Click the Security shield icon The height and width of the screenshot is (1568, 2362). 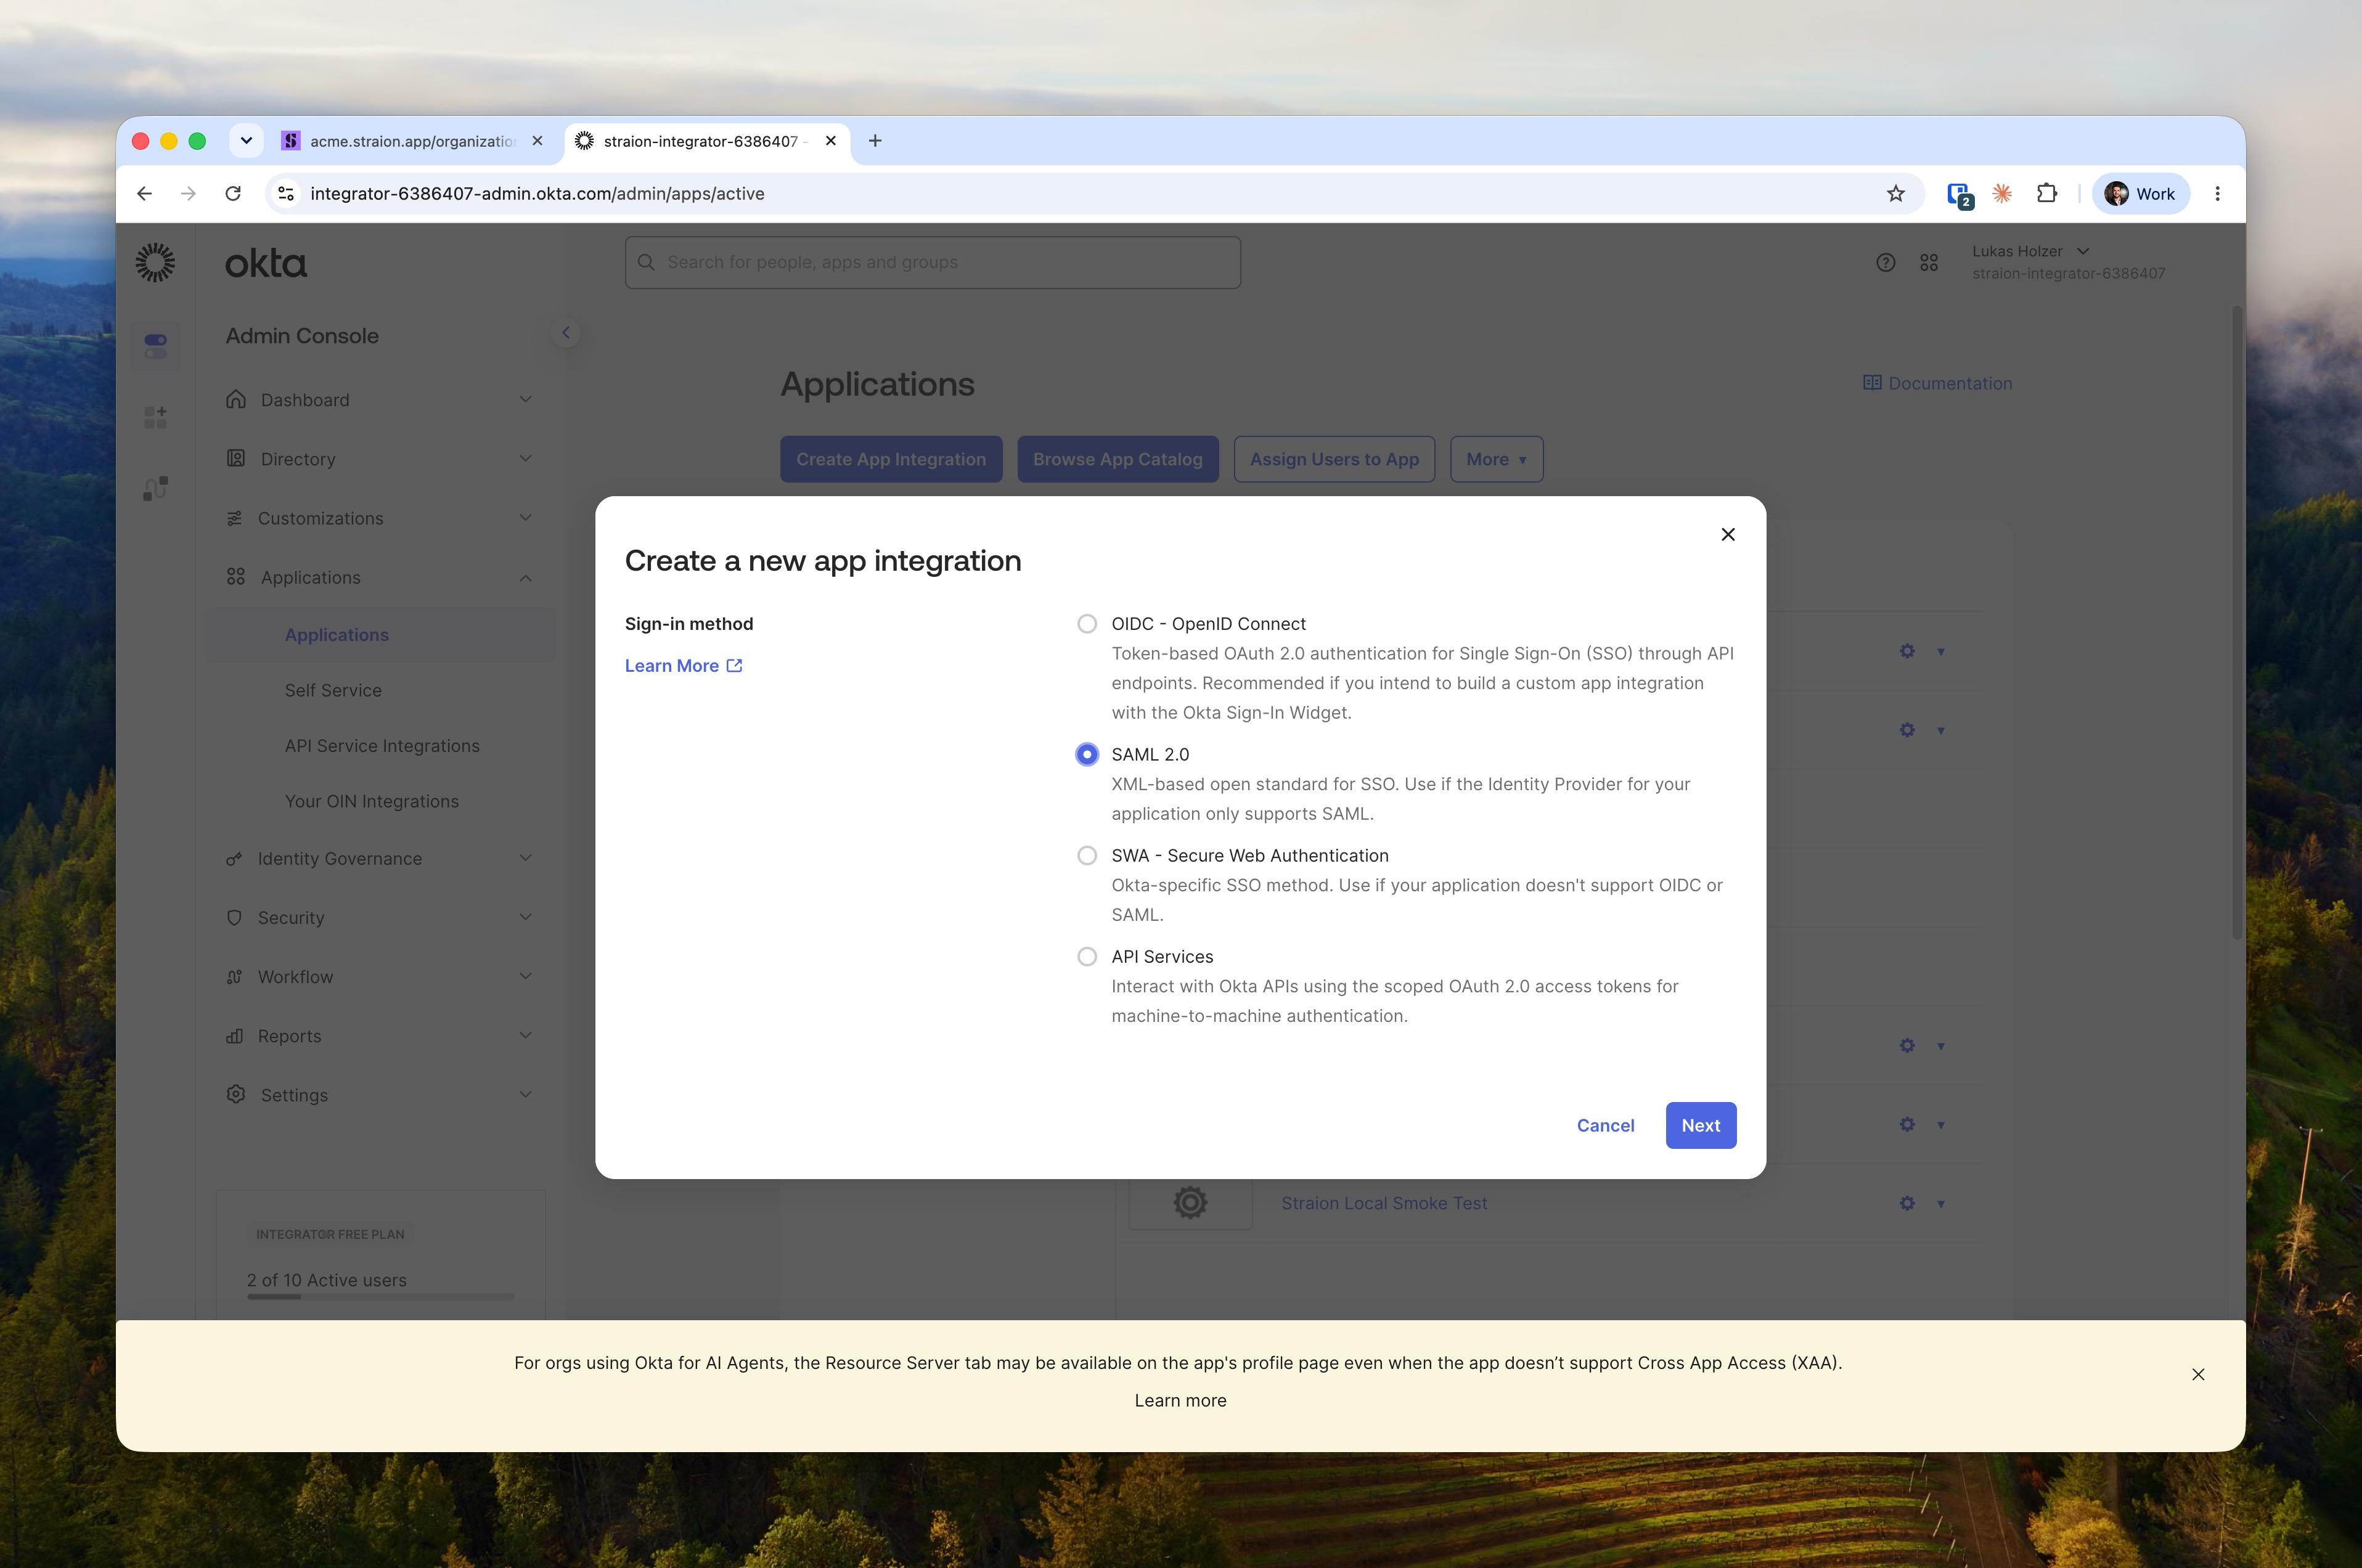point(234,918)
